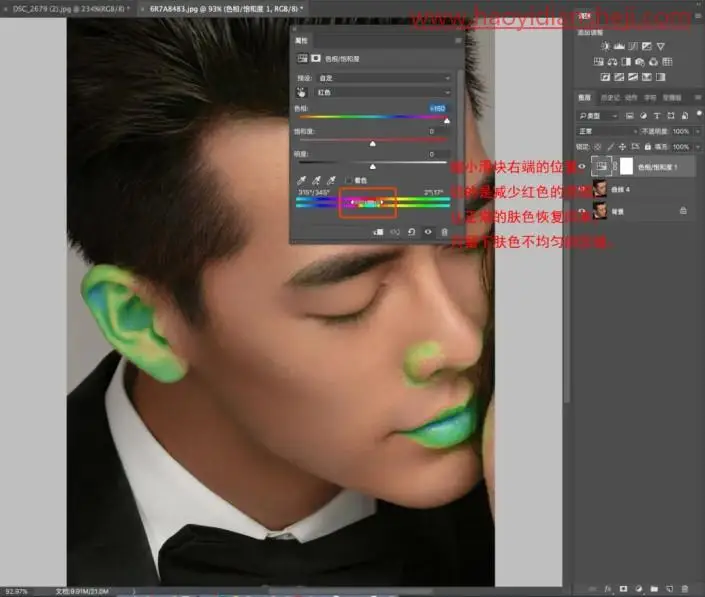Add a Color Balance adjustment (scales icon)
Screen dimensions: 705x597
click(612, 62)
